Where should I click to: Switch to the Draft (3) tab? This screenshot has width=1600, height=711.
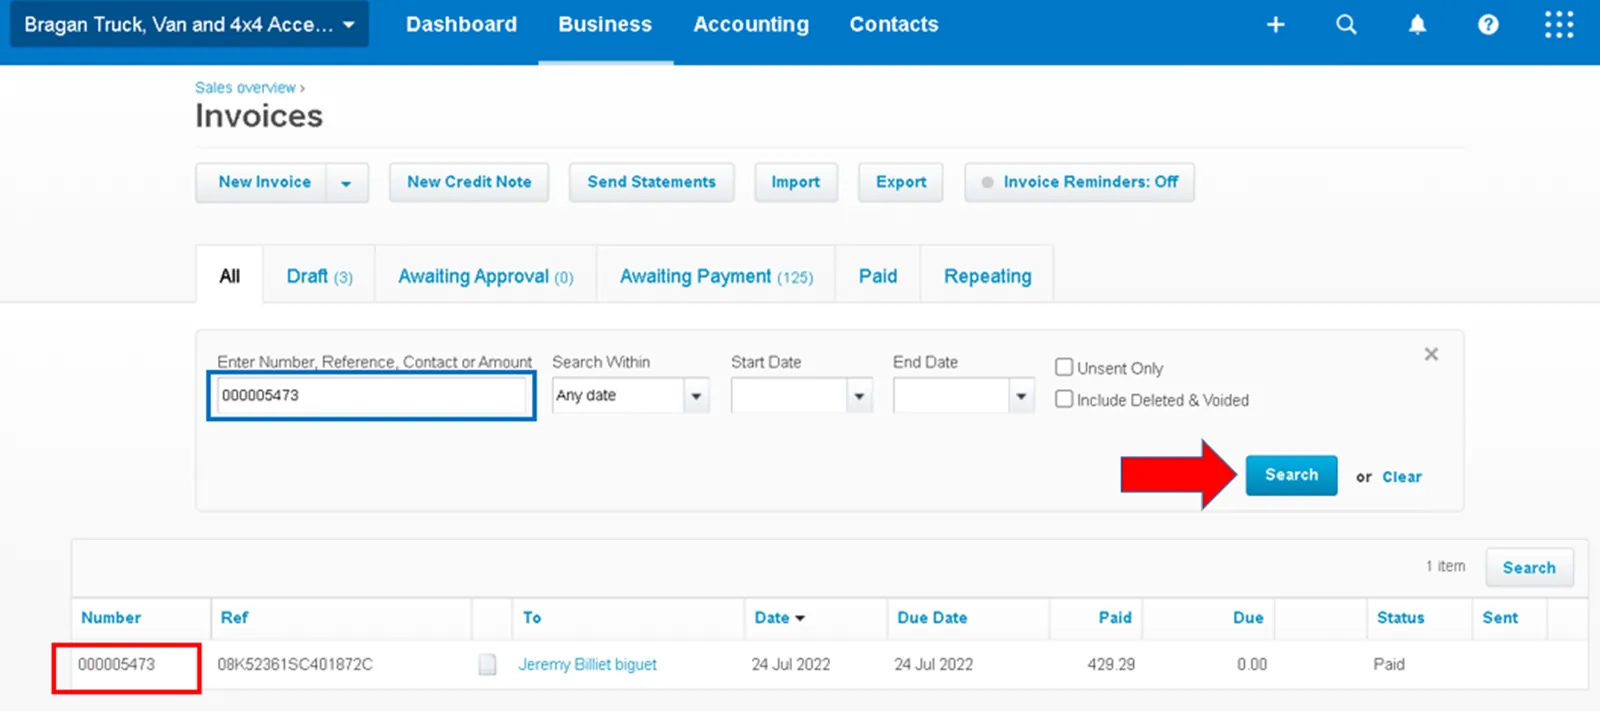coord(319,276)
